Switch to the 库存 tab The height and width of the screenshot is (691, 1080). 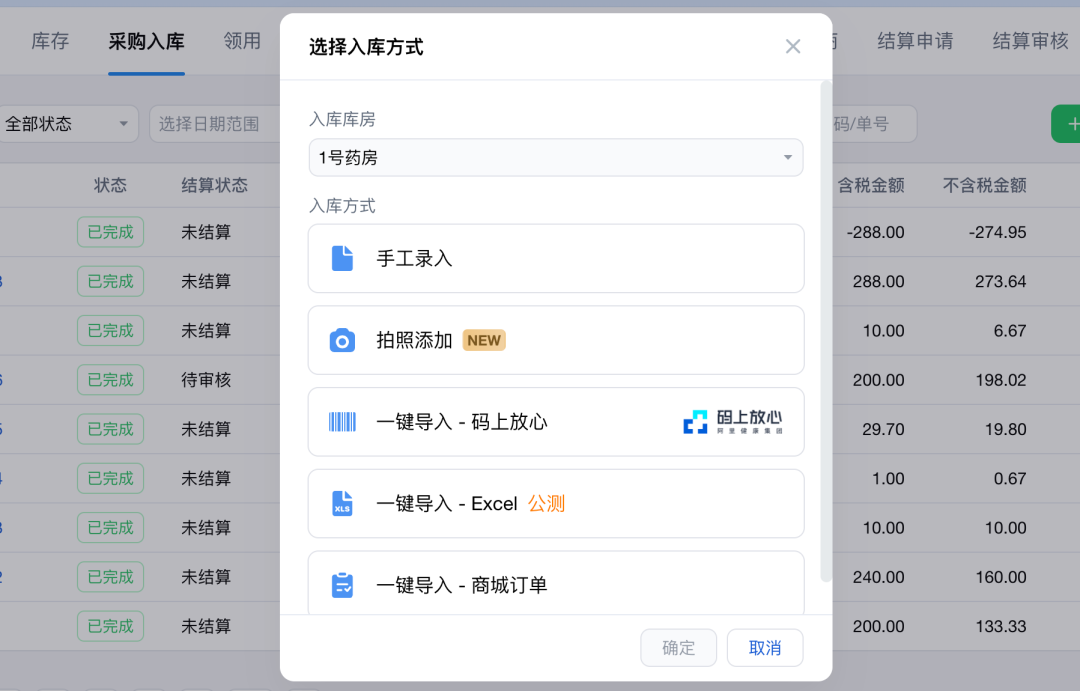49,40
